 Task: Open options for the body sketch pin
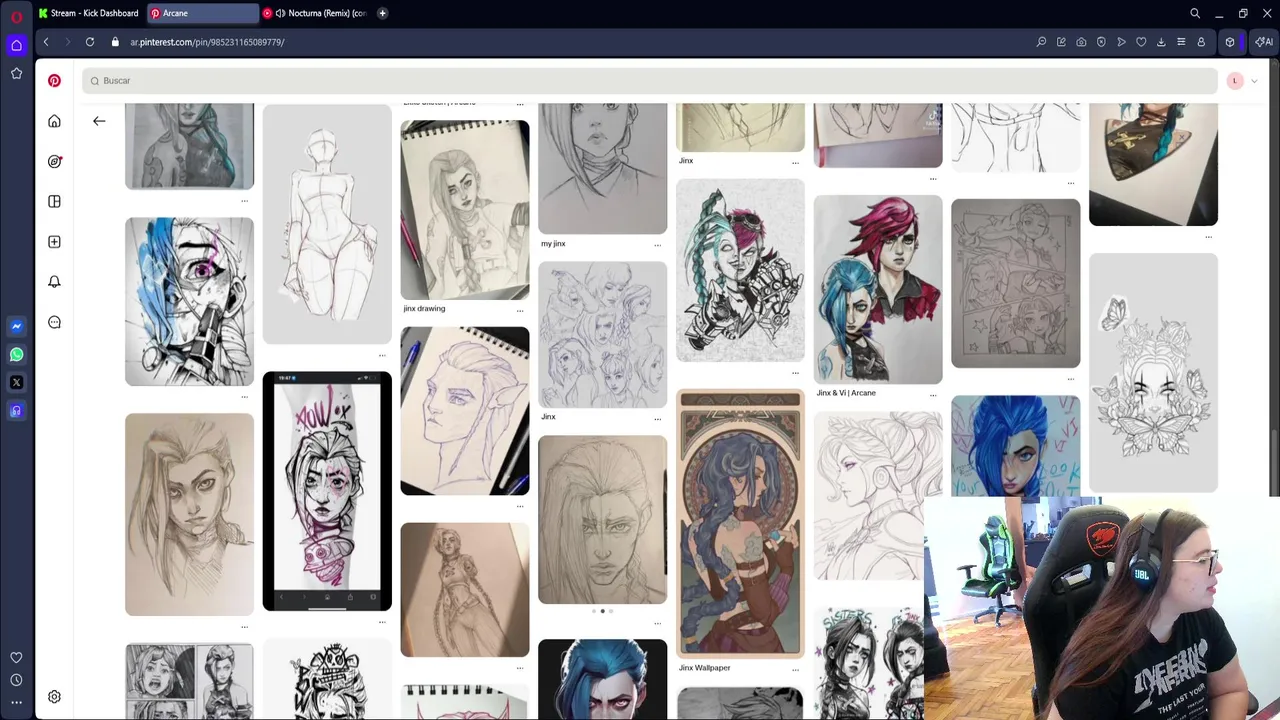click(382, 354)
